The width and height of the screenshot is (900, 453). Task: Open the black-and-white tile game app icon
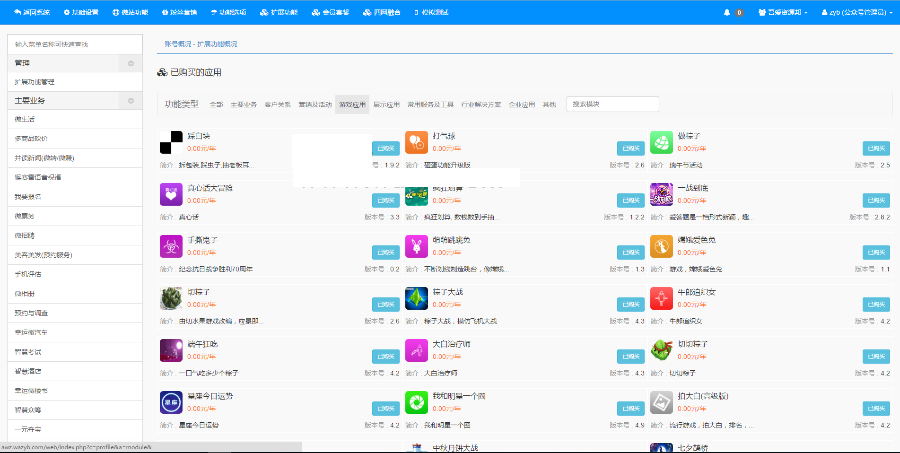click(x=171, y=142)
